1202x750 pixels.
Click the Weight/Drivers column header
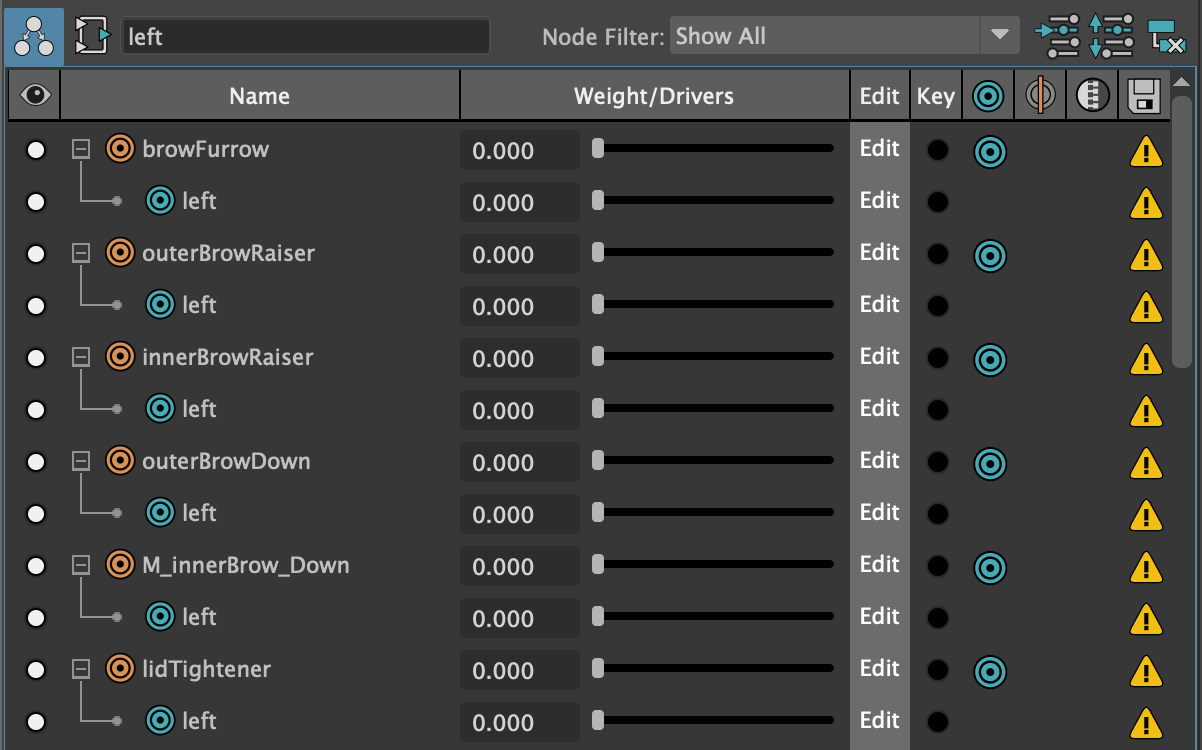[x=654, y=96]
